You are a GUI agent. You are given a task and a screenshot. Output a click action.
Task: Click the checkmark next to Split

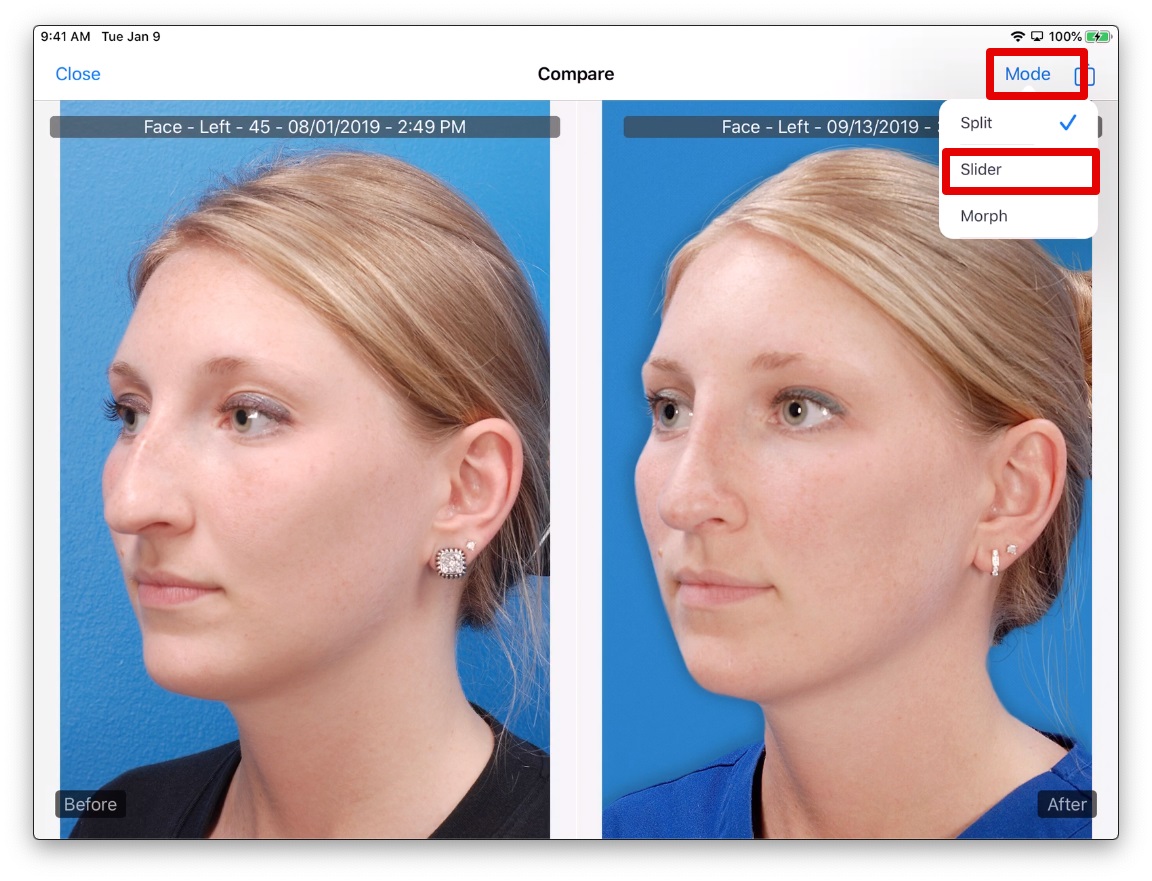[1068, 122]
